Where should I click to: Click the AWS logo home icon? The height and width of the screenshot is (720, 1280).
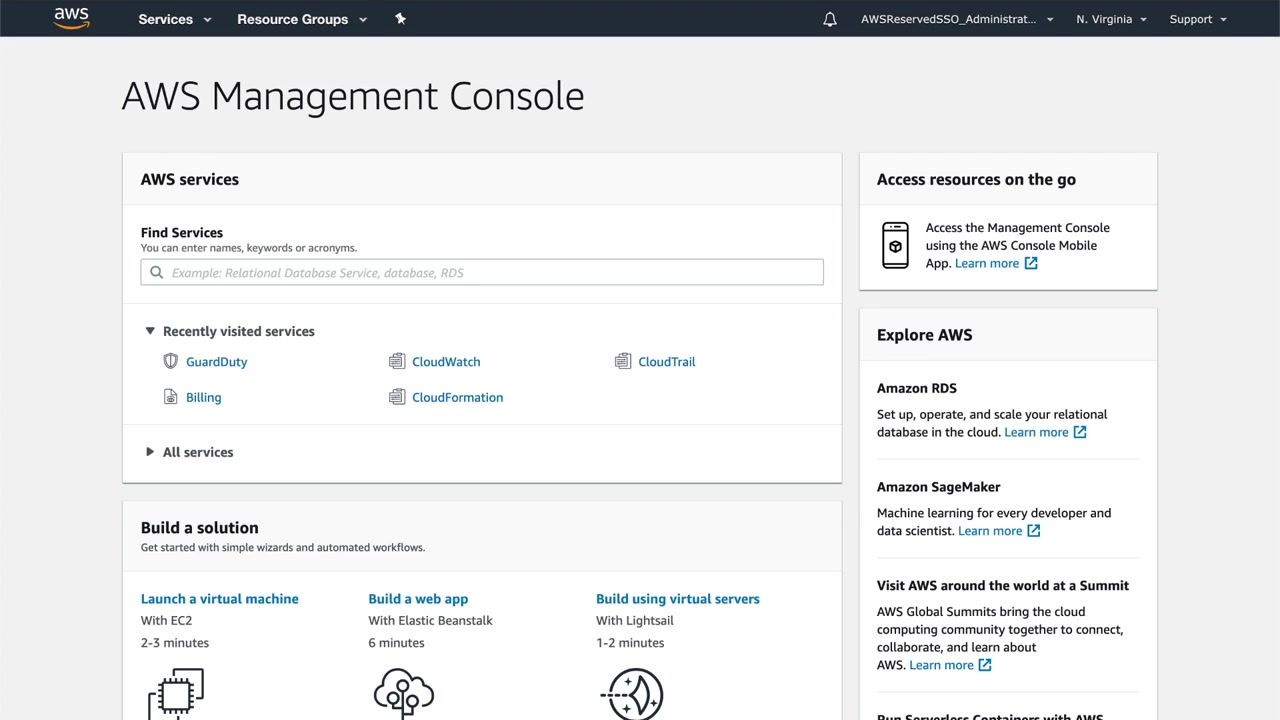pos(72,18)
